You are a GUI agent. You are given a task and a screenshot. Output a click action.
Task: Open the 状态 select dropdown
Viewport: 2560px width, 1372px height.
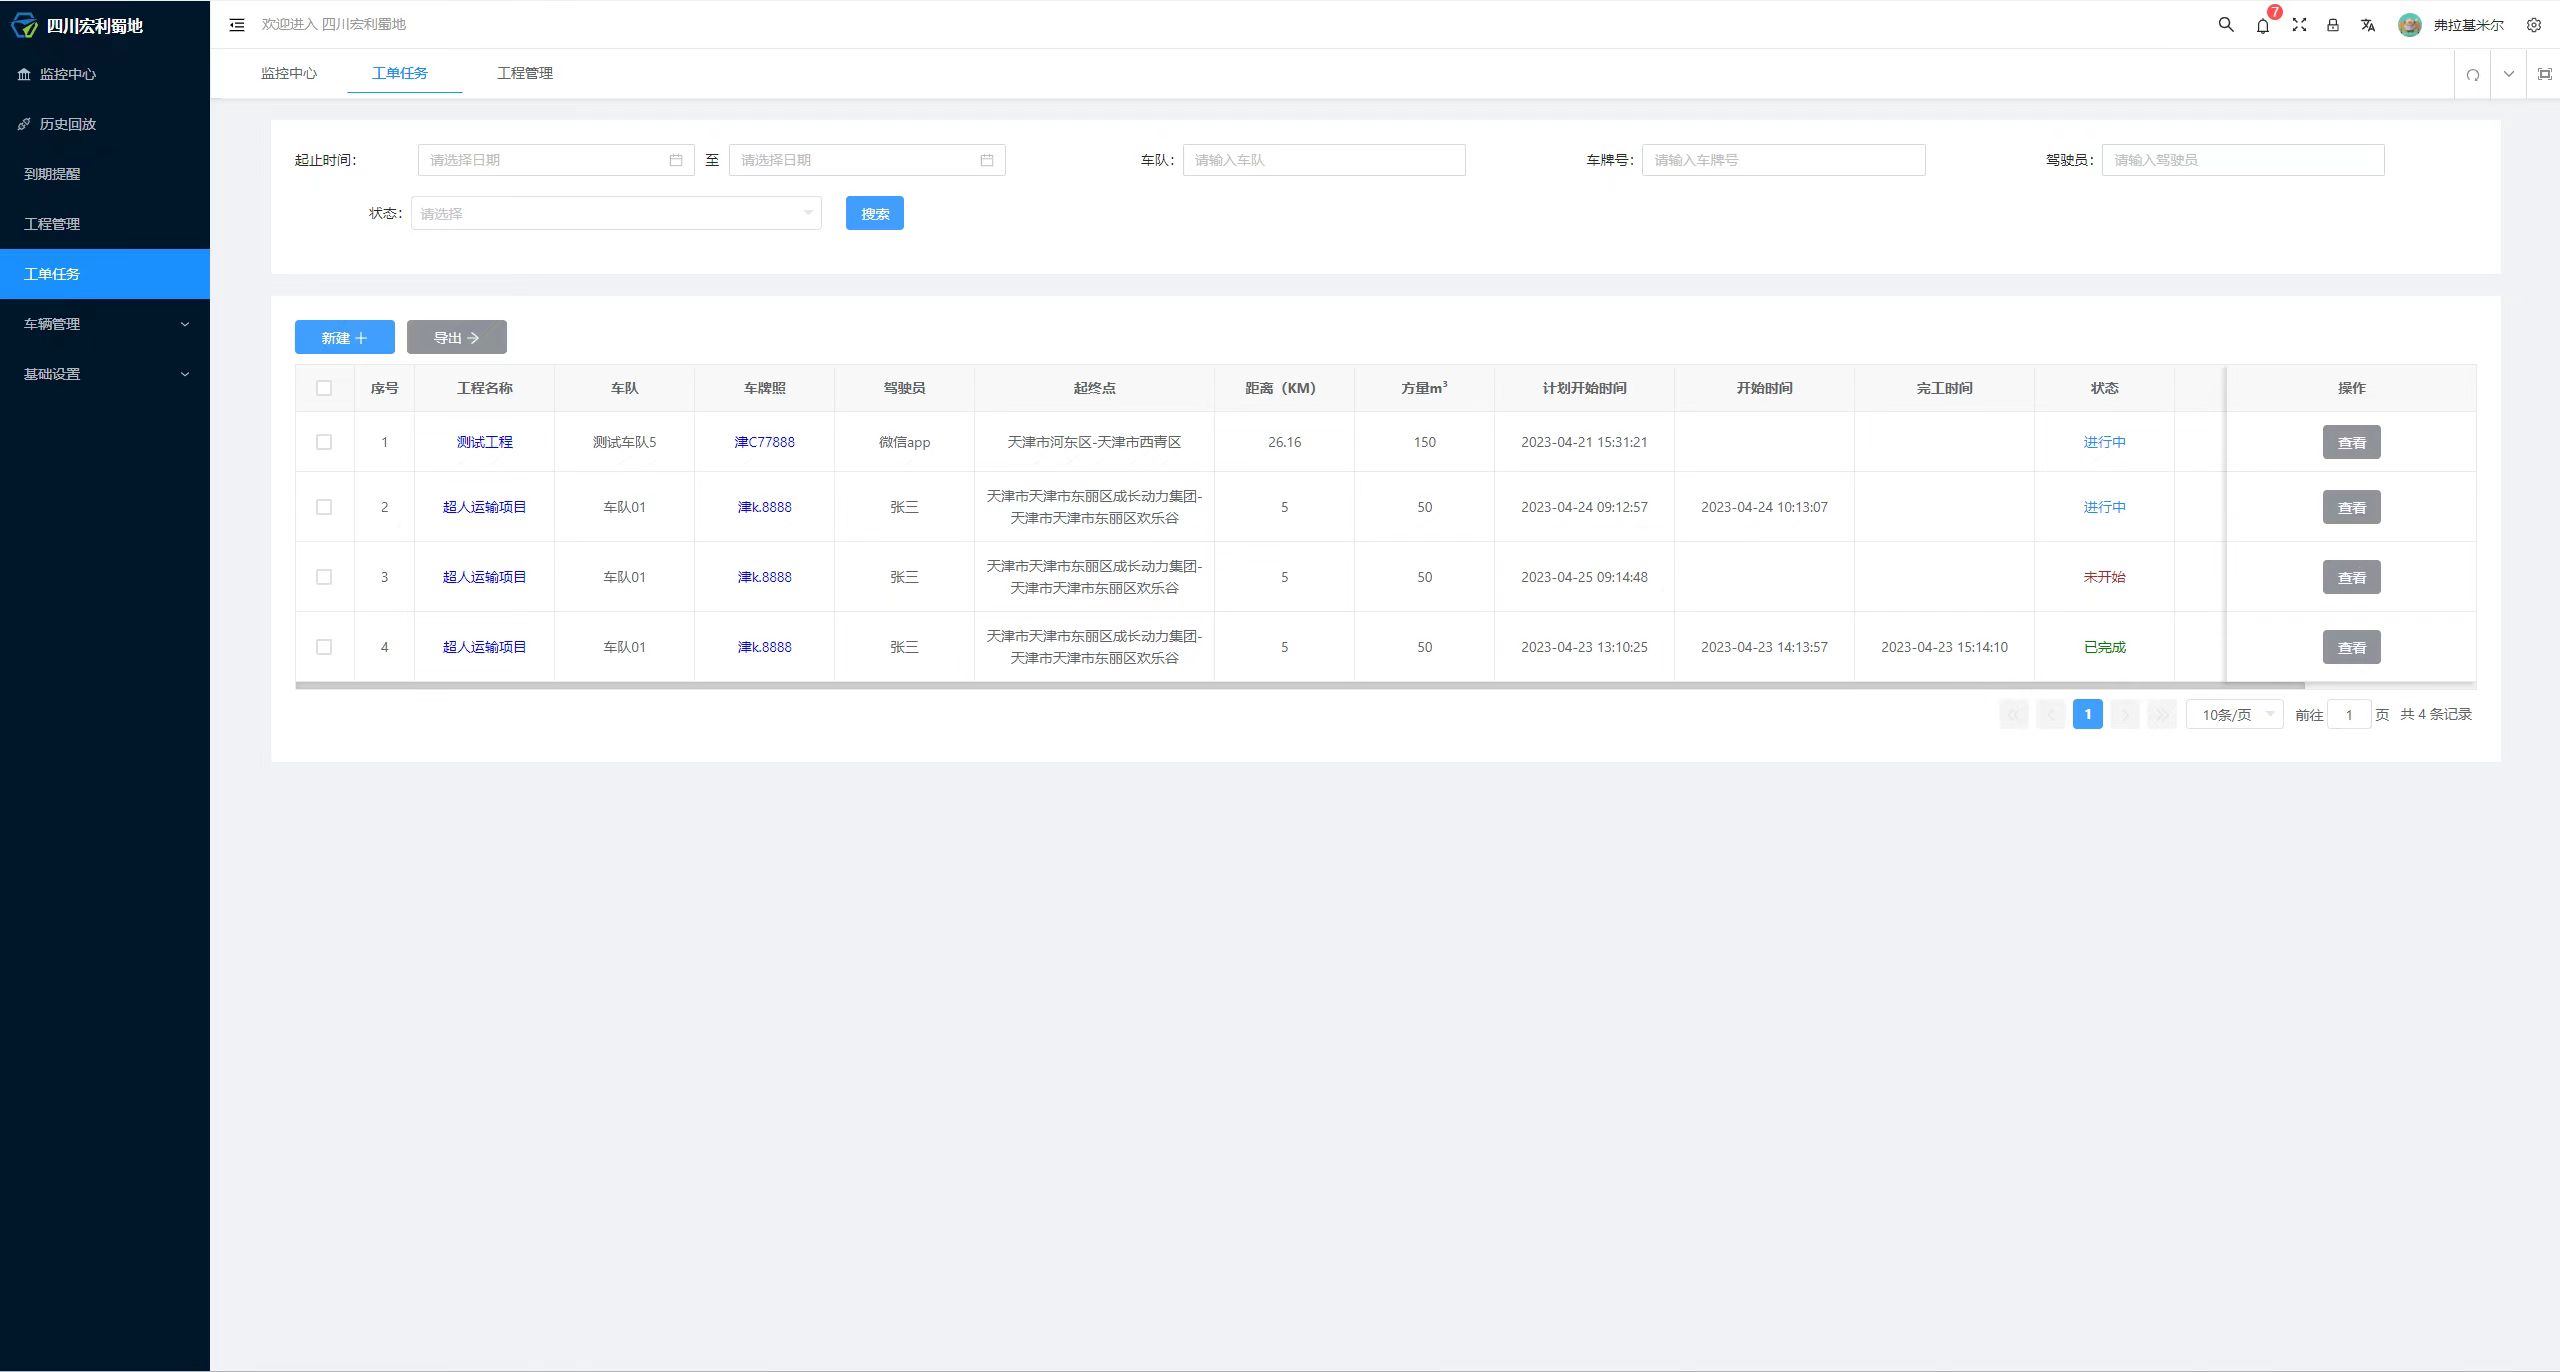click(616, 213)
